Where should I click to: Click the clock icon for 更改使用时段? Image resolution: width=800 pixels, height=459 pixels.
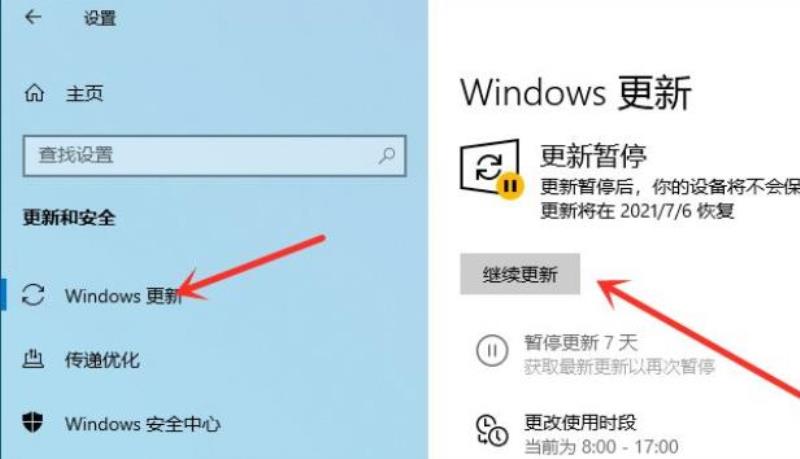tap(492, 431)
